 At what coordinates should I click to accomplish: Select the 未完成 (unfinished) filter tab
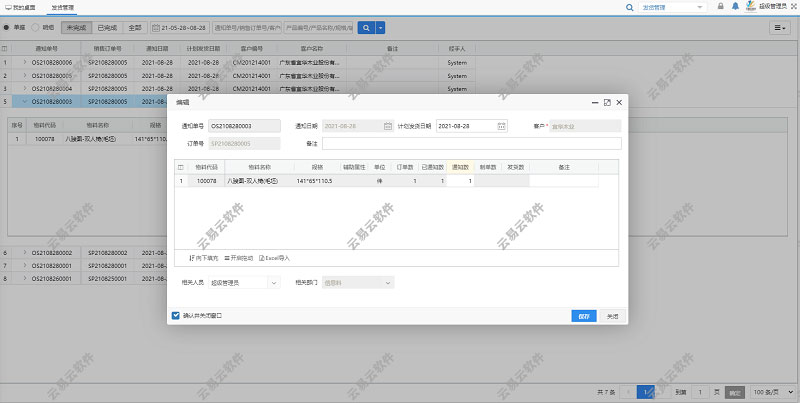77,28
